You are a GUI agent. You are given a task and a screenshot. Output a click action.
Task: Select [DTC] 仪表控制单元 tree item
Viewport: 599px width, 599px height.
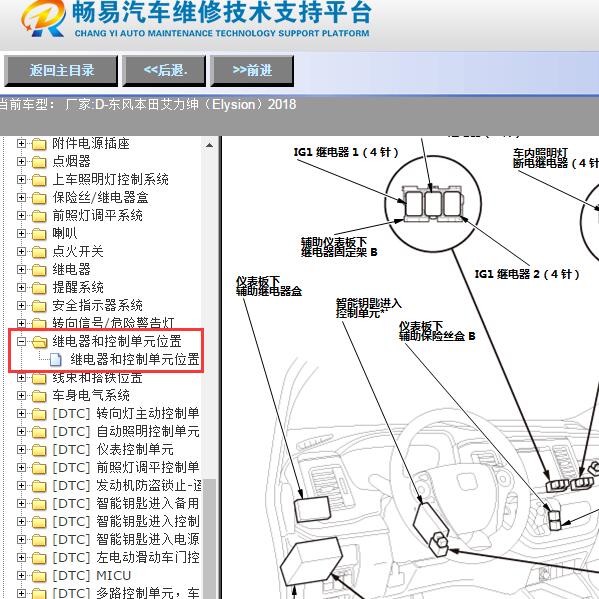coord(113,449)
